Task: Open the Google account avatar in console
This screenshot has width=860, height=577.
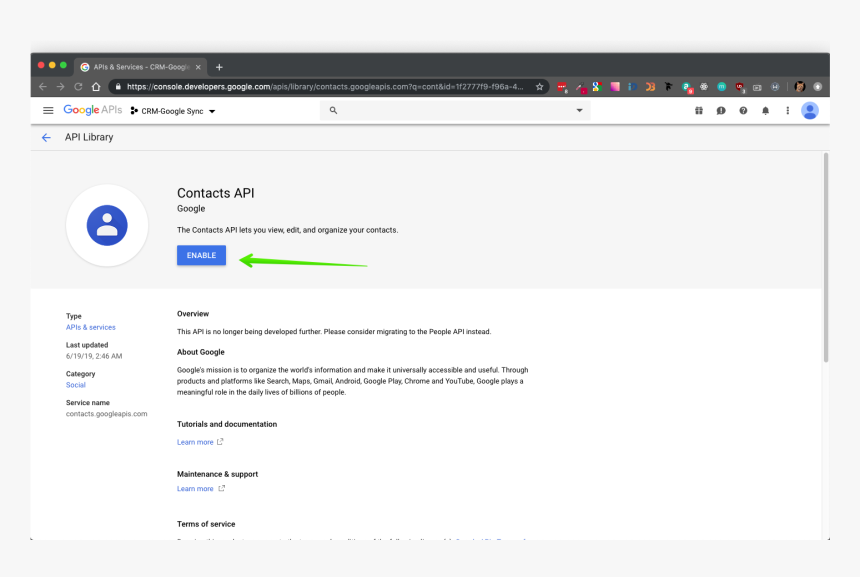Action: click(x=810, y=111)
